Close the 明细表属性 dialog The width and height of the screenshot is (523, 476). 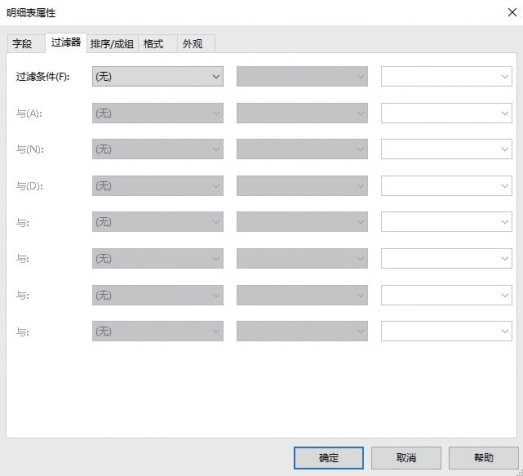[512, 12]
